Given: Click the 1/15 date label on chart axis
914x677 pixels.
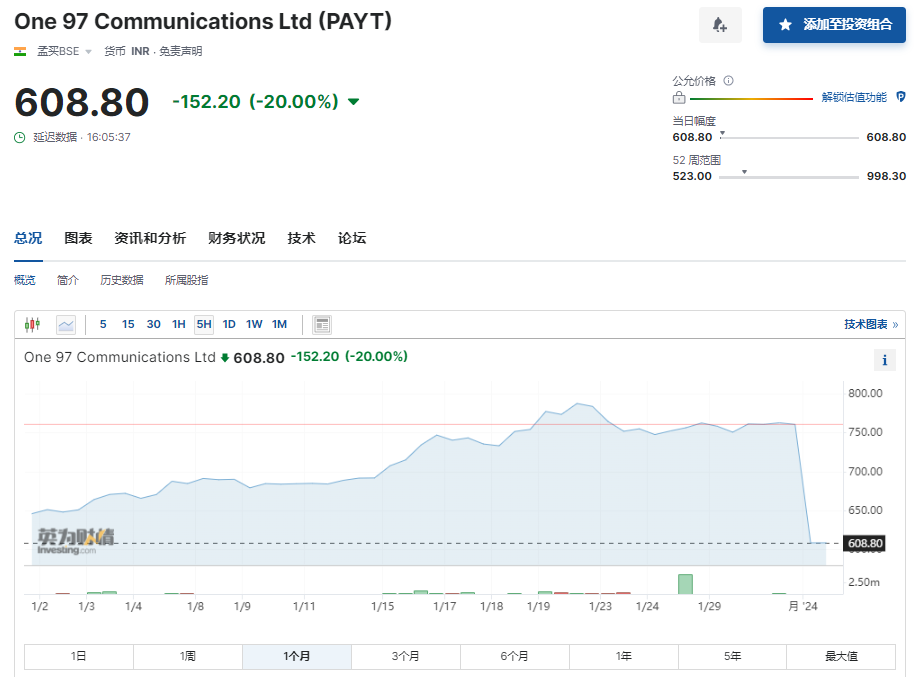Looking at the screenshot, I should [x=383, y=606].
